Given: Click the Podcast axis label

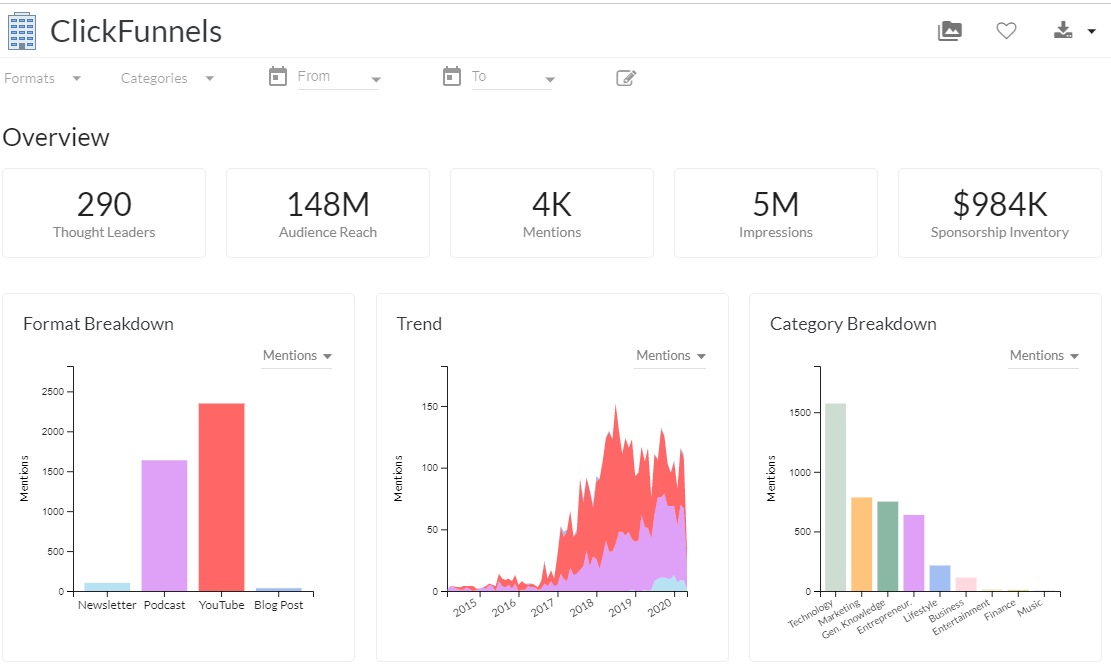Looking at the screenshot, I should tap(164, 605).
